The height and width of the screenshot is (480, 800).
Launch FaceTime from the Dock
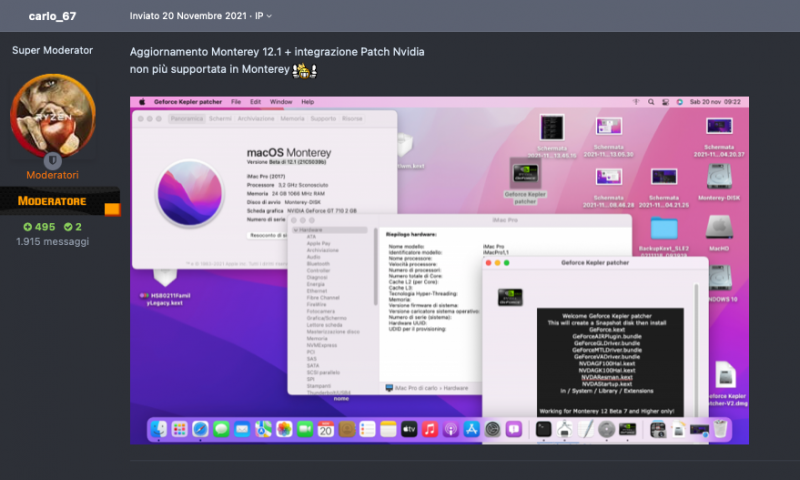[305, 430]
